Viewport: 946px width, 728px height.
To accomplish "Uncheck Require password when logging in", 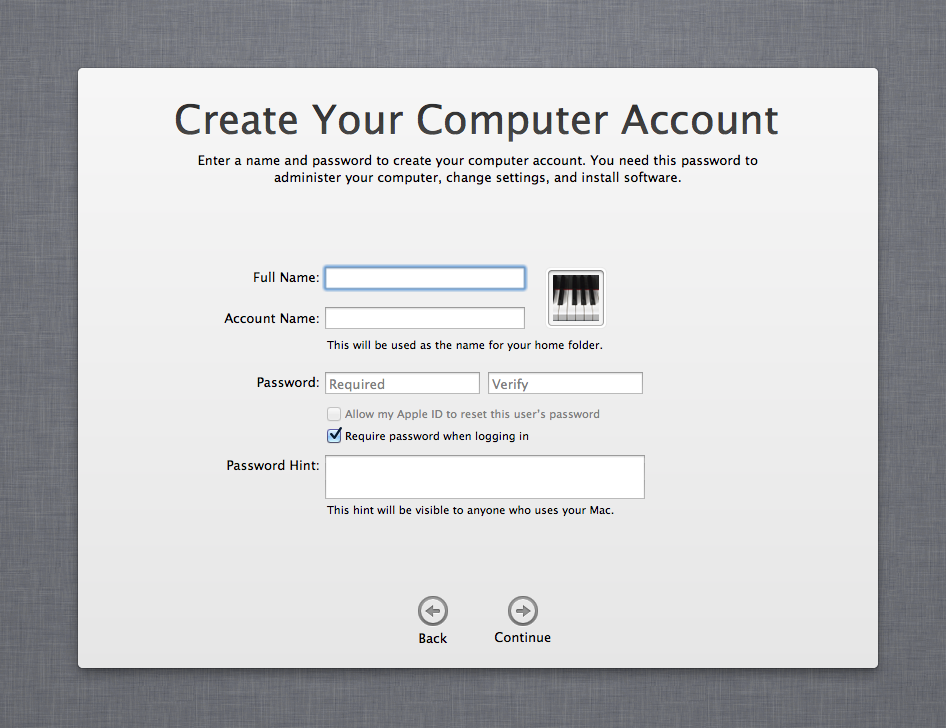I will (x=334, y=435).
